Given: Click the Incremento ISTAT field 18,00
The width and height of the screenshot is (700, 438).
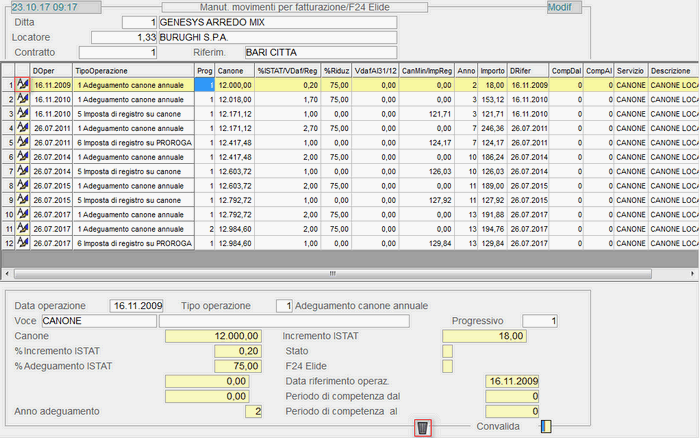Looking at the screenshot, I should tap(484, 336).
